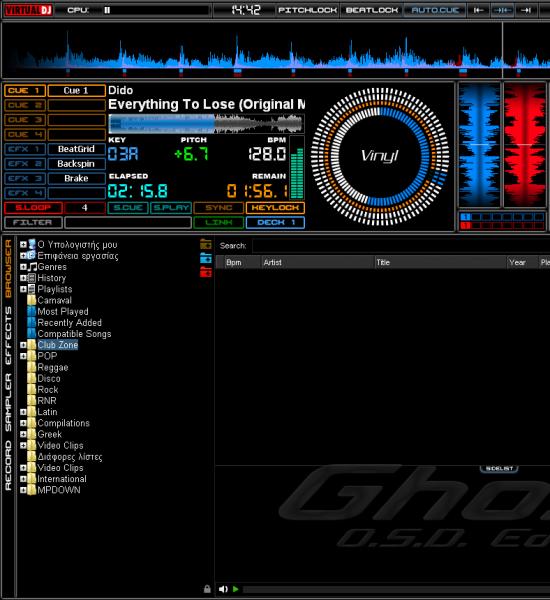550x600 pixels.
Task: Click the FILTER button
Action: click(33, 222)
